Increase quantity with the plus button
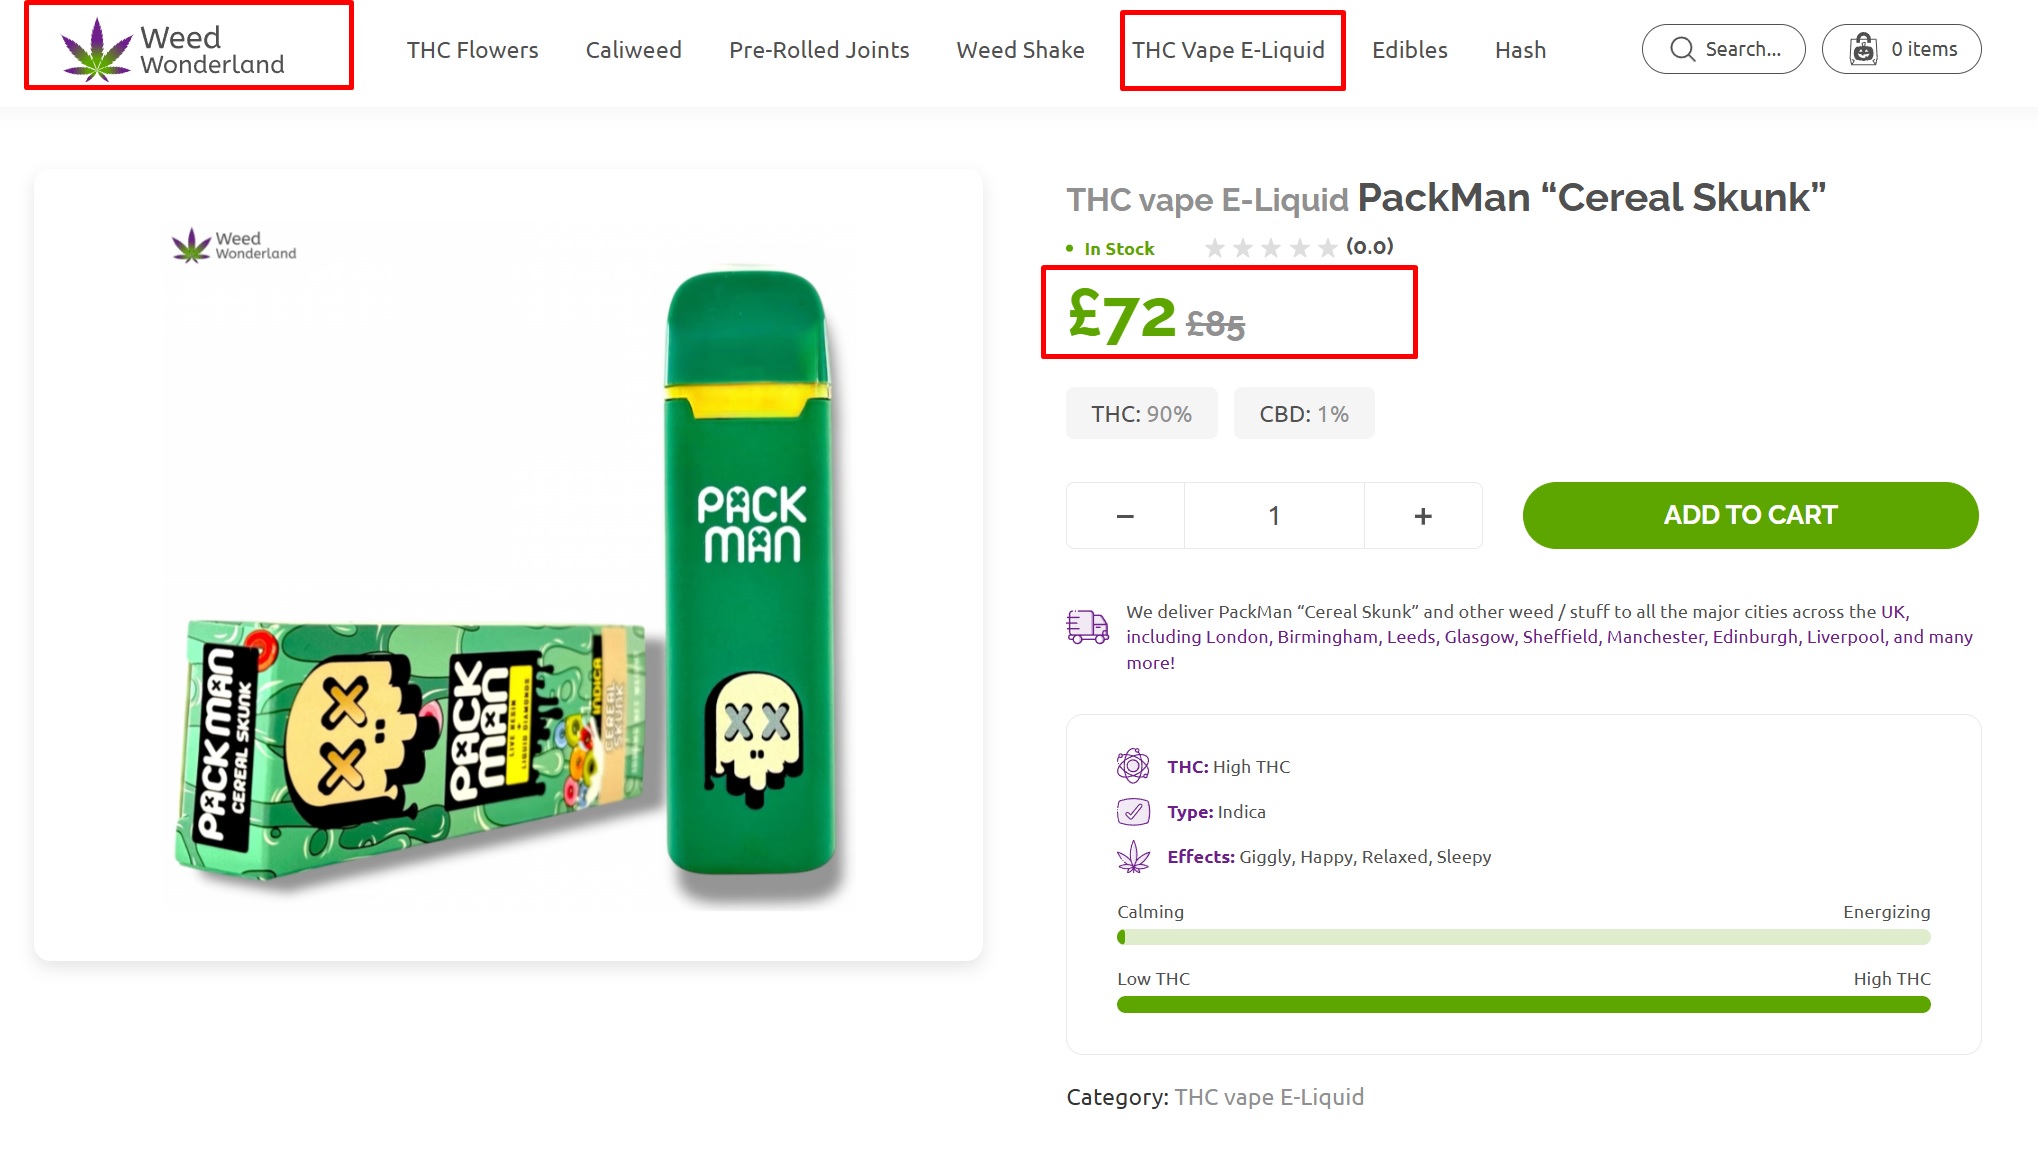 [x=1423, y=516]
